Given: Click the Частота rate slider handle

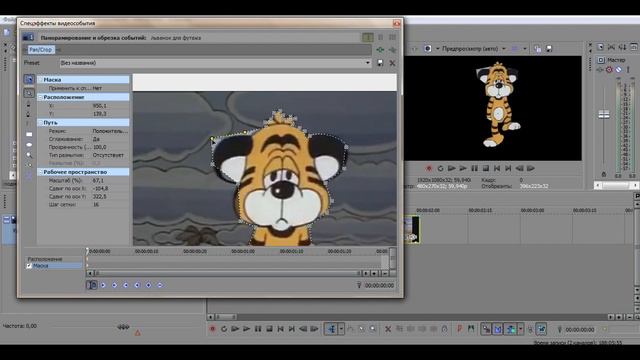Looking at the screenshot, I should [x=123, y=327].
